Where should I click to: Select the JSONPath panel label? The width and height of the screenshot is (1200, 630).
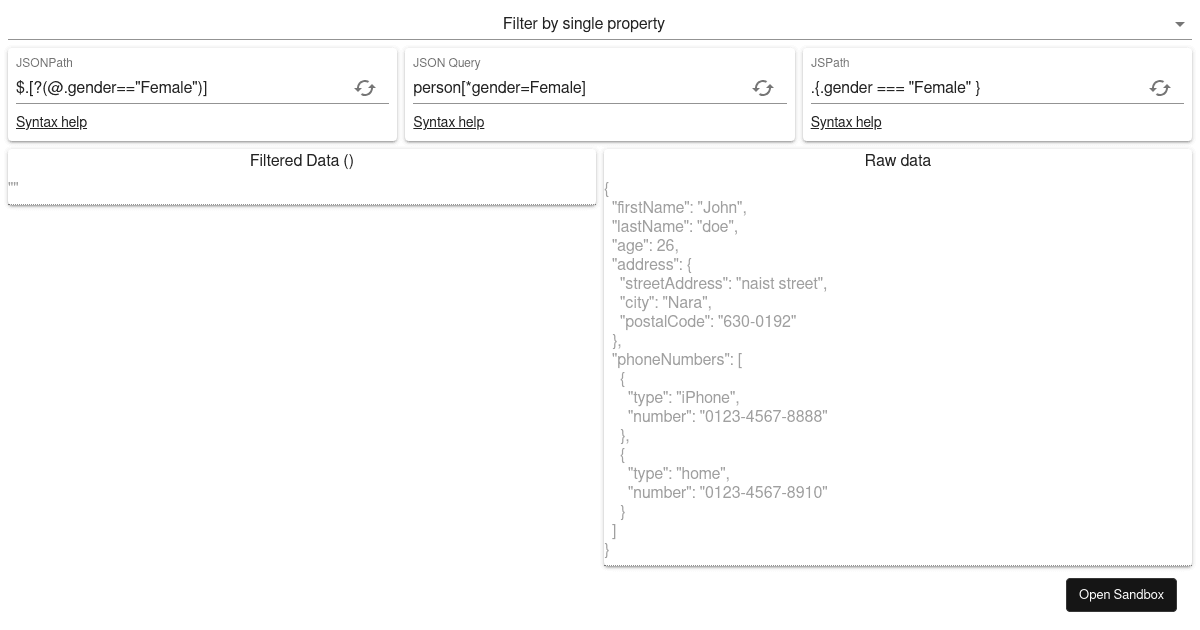(x=45, y=63)
